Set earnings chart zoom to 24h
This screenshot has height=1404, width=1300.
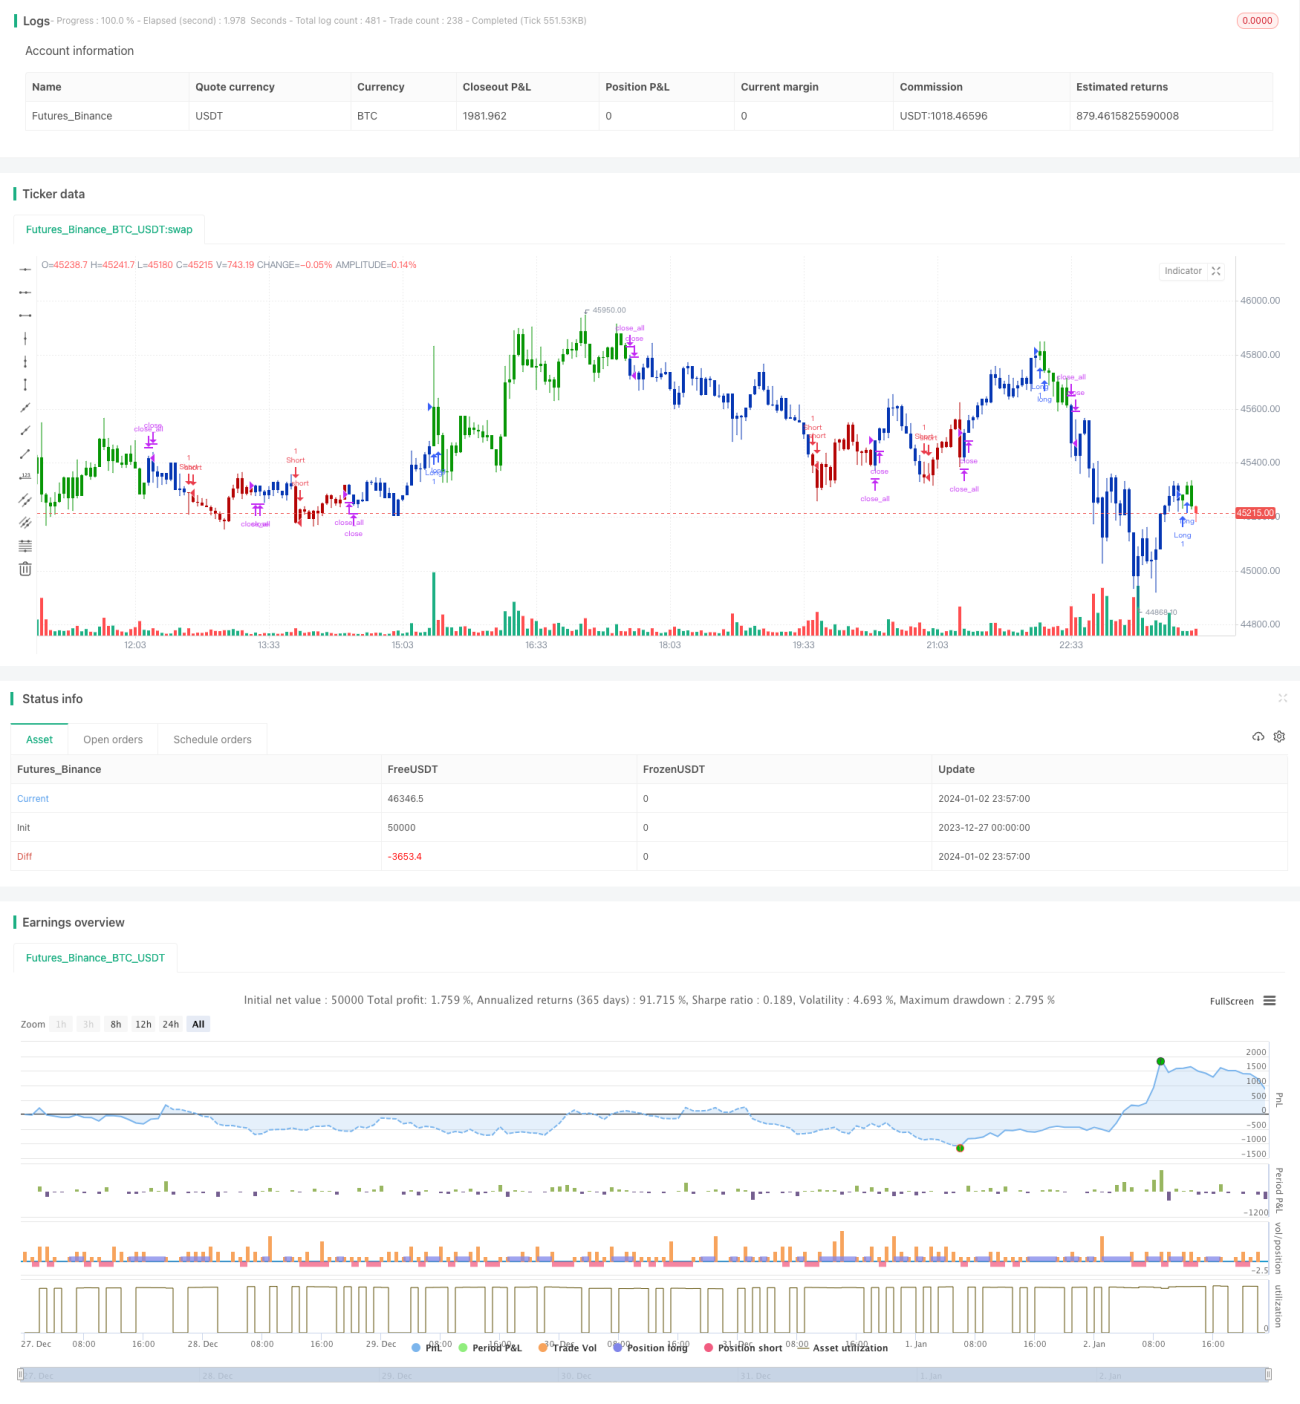click(x=171, y=1024)
